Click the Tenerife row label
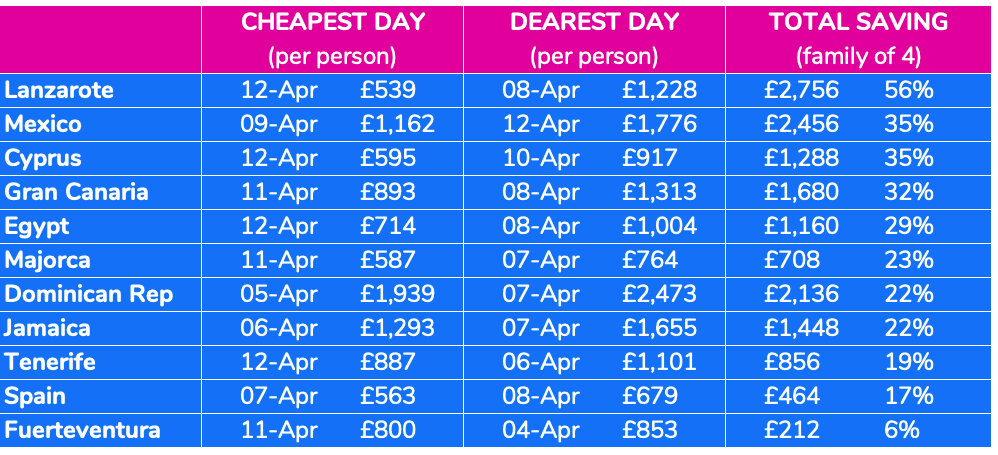Viewport: 998px width, 455px height. 50,363
